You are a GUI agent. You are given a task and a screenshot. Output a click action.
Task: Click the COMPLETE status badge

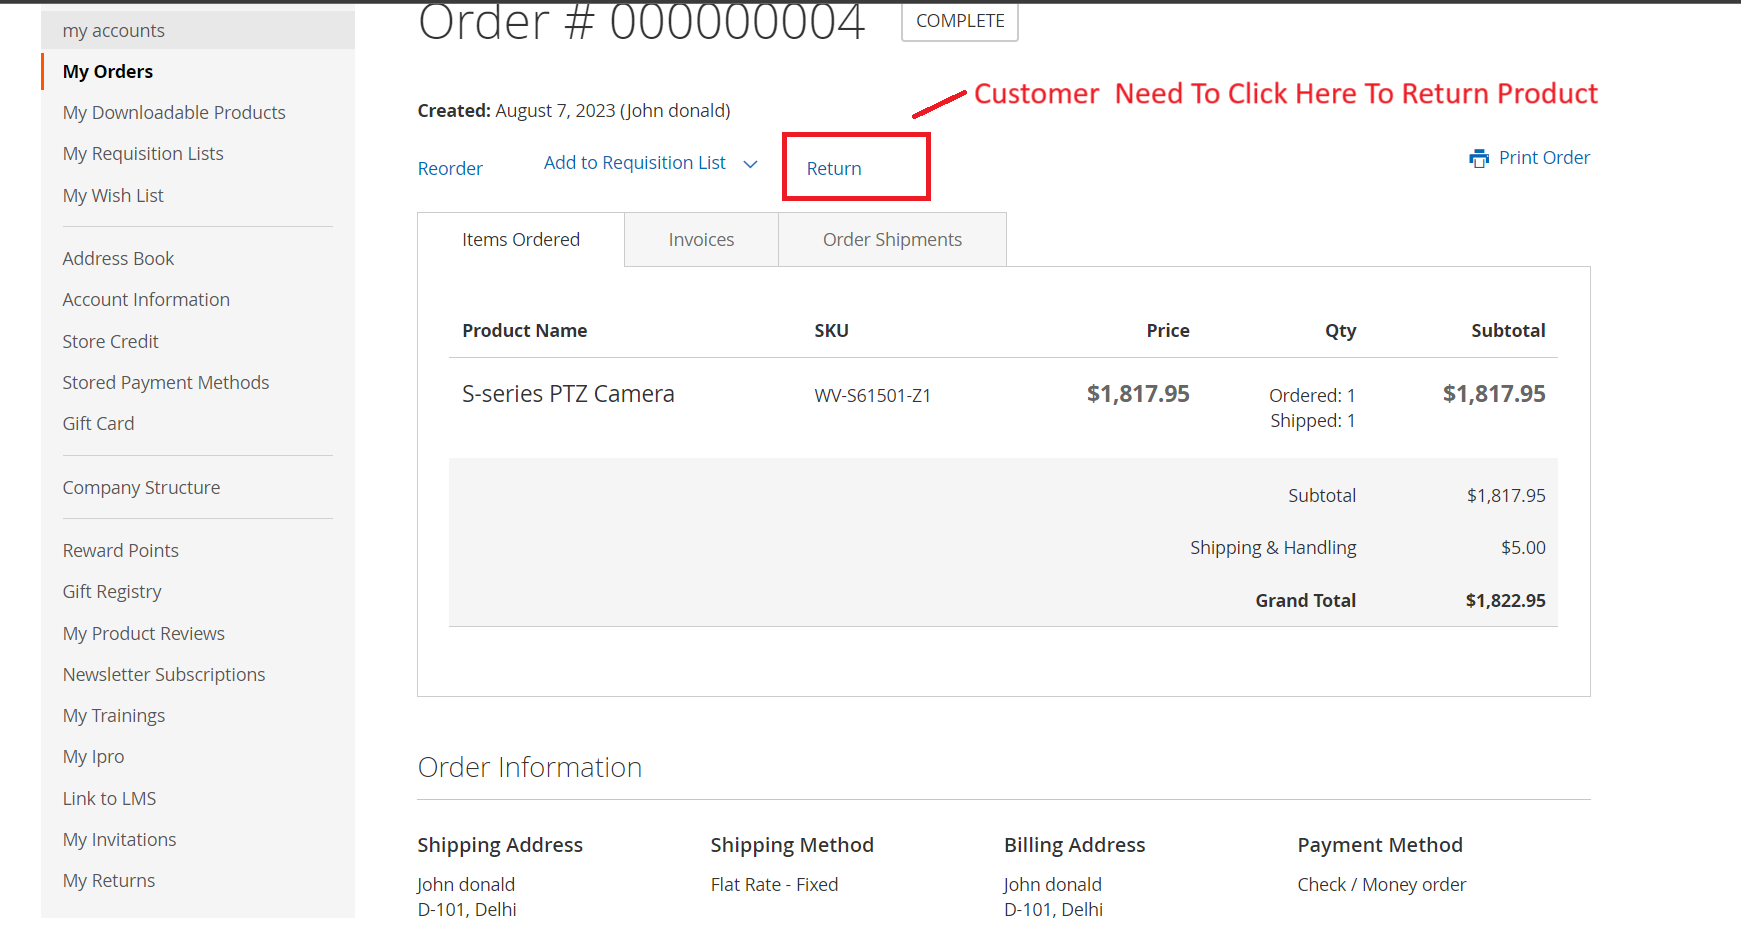960,21
